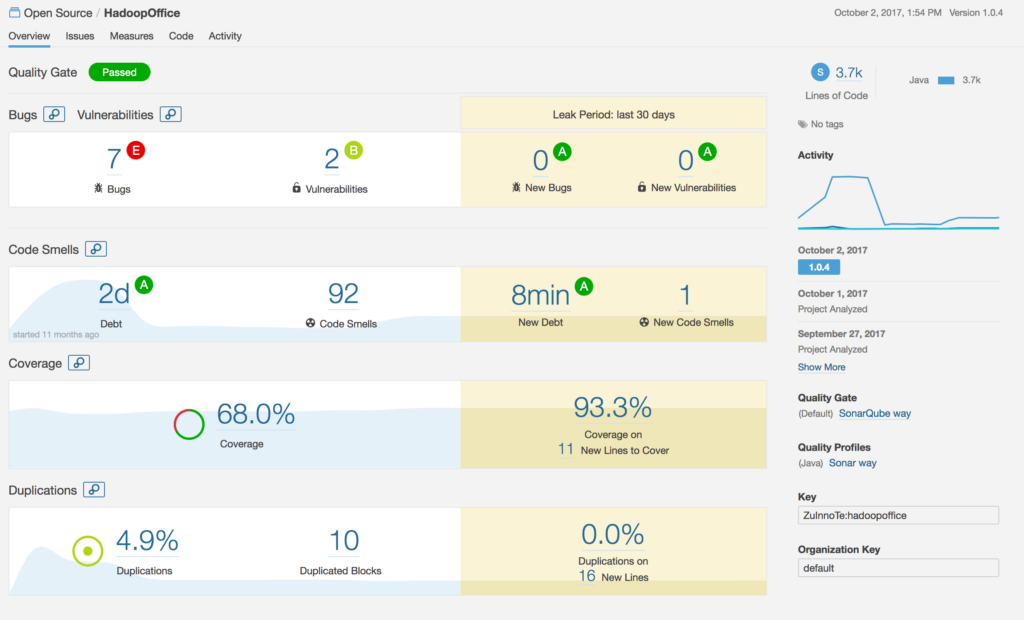Screen dimensions: 1024x620
Task: Click the October 1, 2017 activity entry
Action: 898,301
